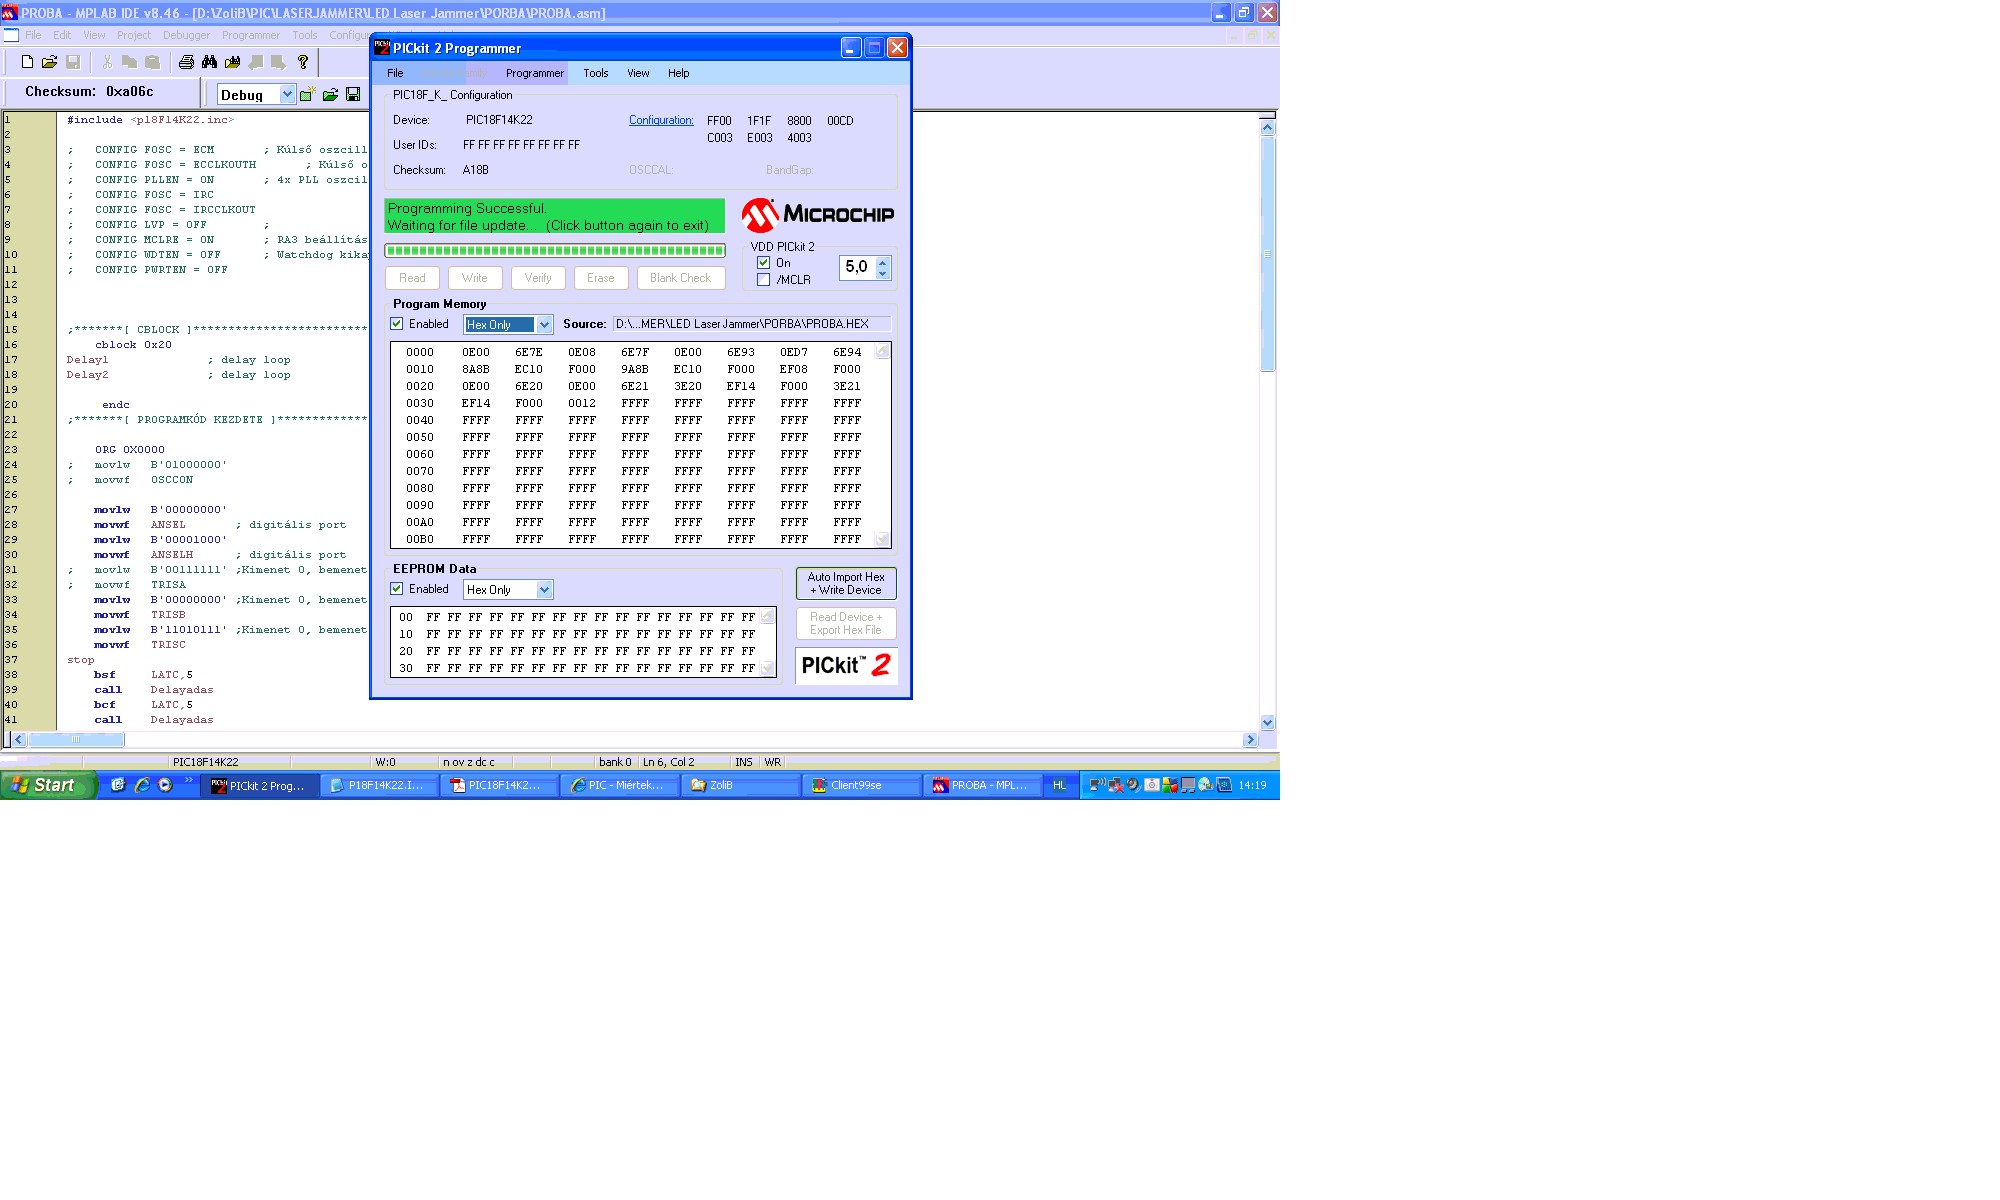
Task: Toggle the EEPROM Data Enabled checkbox
Action: pyautogui.click(x=397, y=589)
